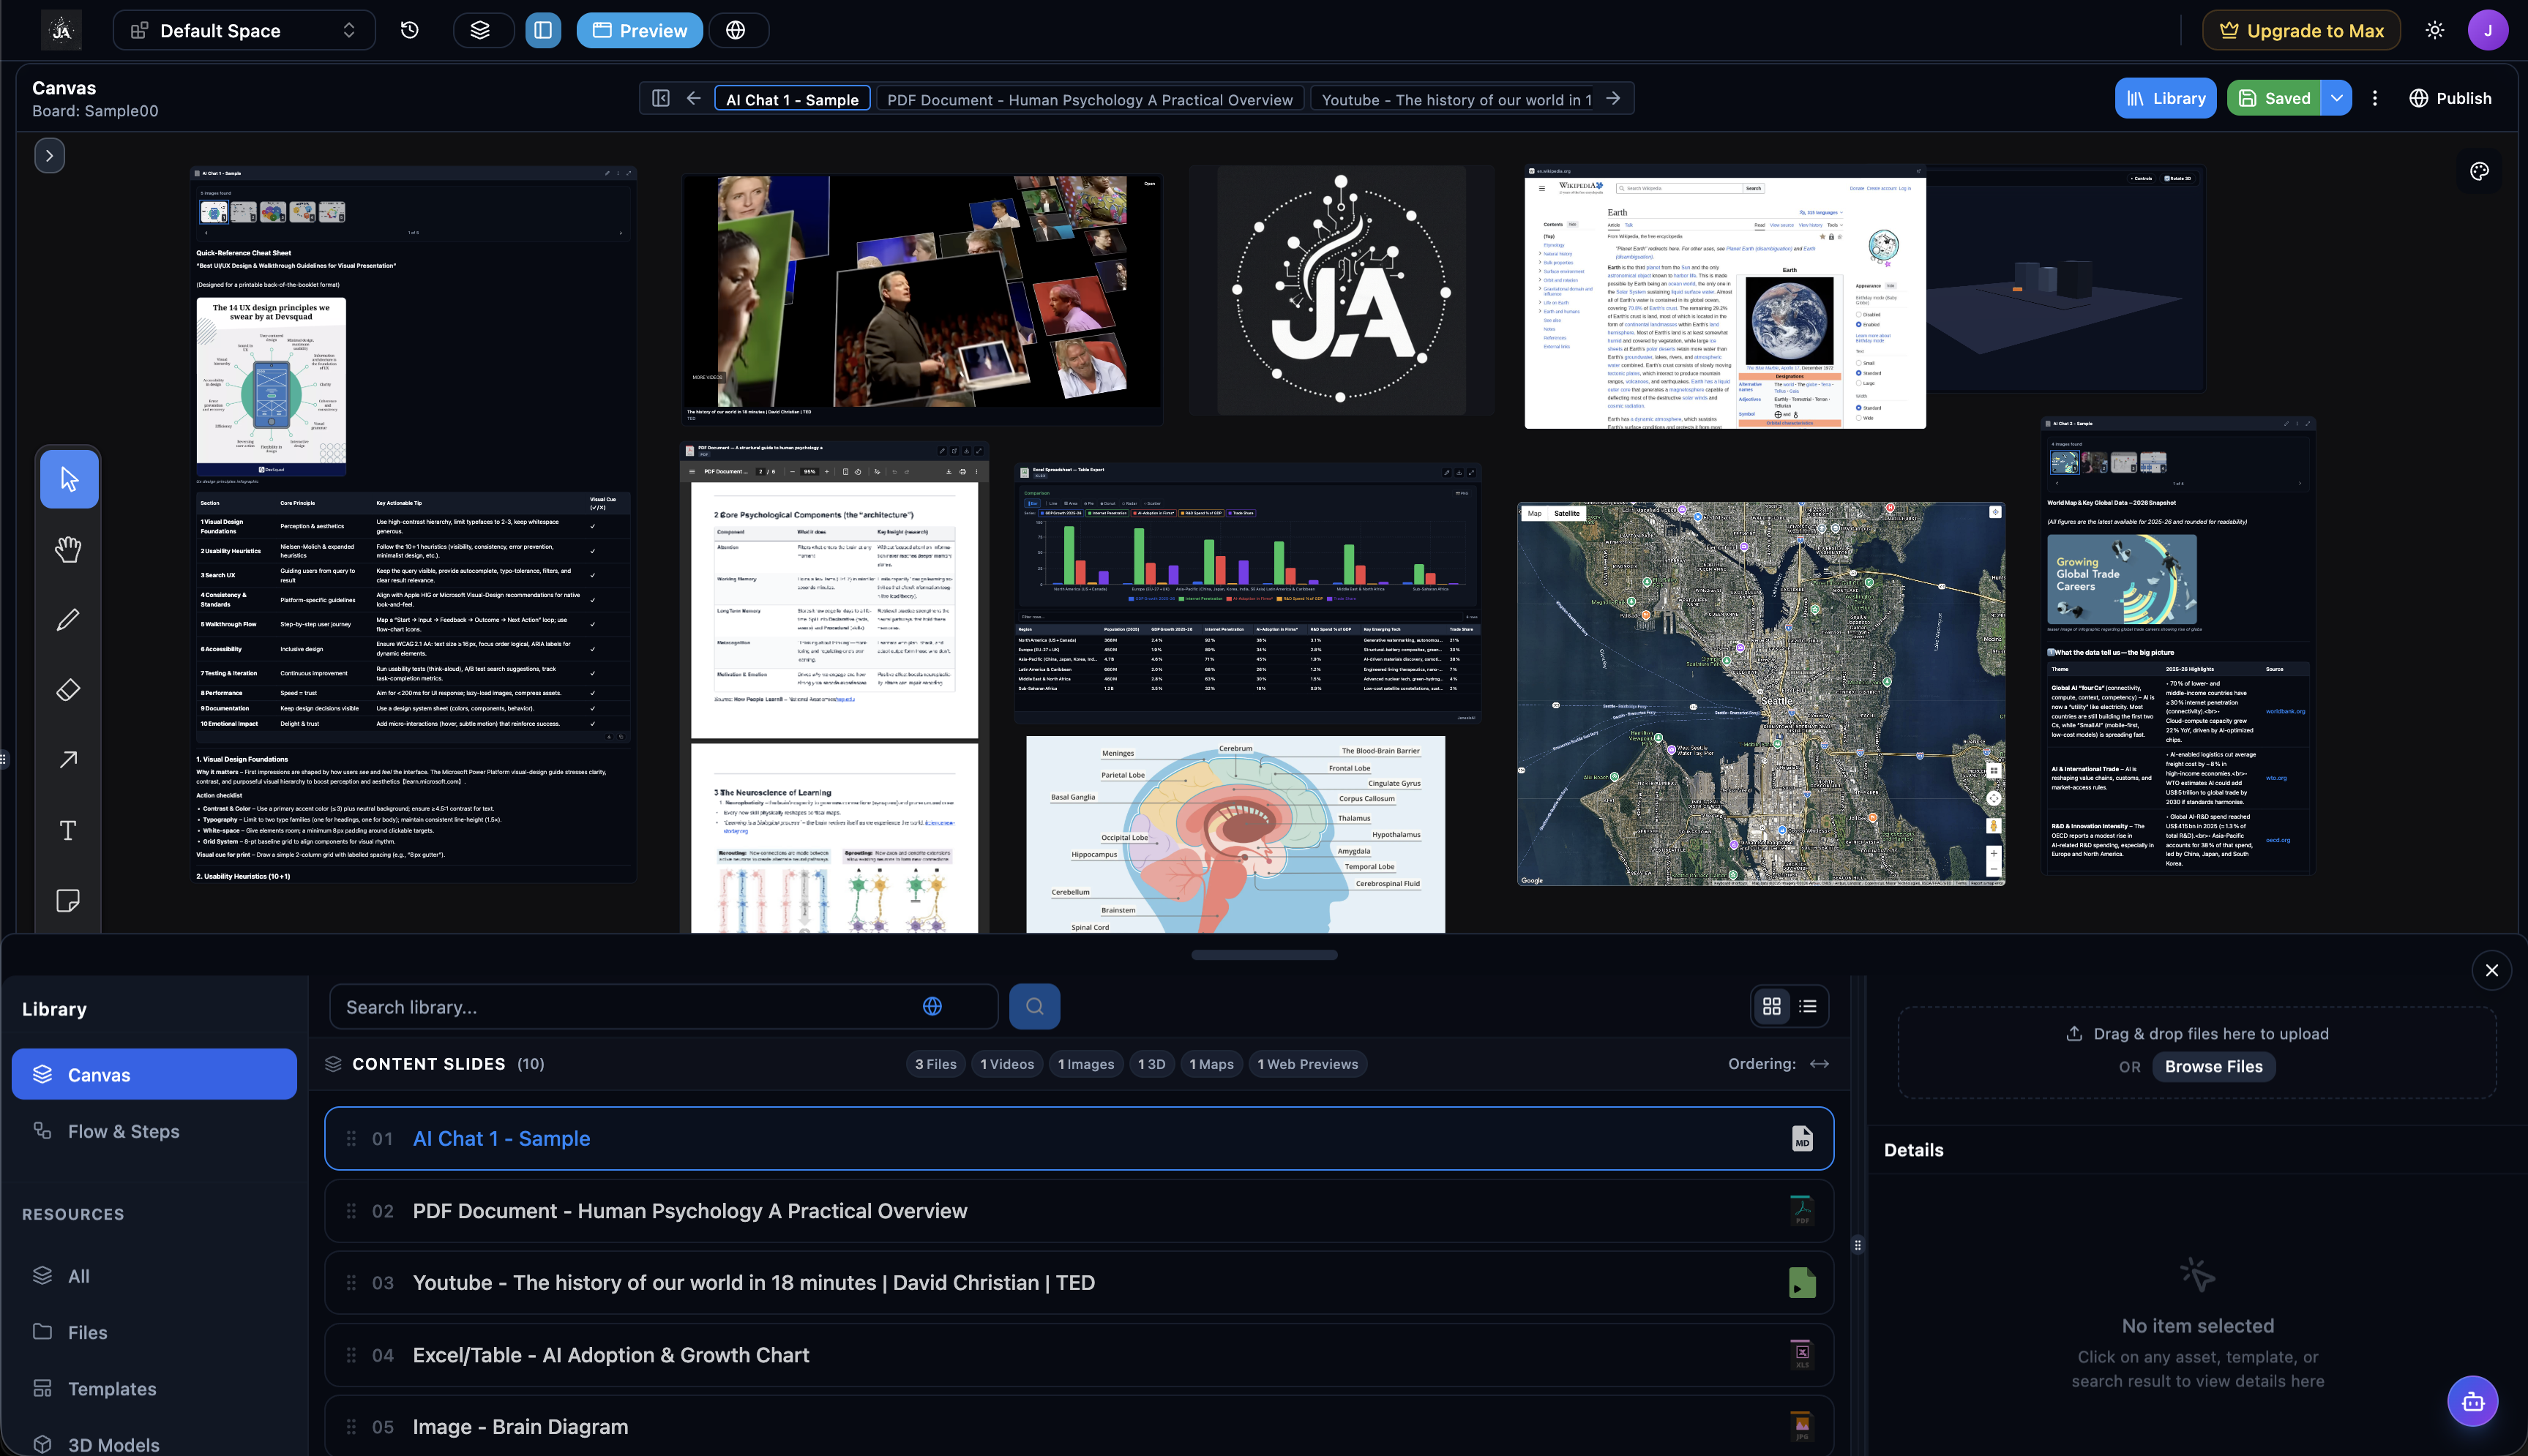Expand the left sidebar panel arrow

tap(49, 155)
